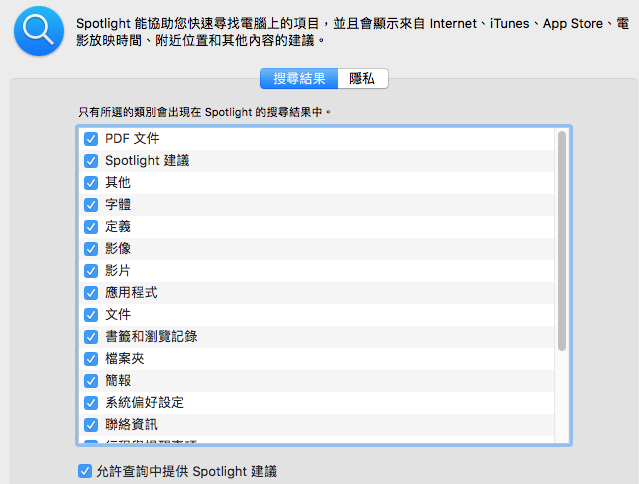Uncheck the 文件 checkbox
The image size is (639, 484).
pos(91,315)
